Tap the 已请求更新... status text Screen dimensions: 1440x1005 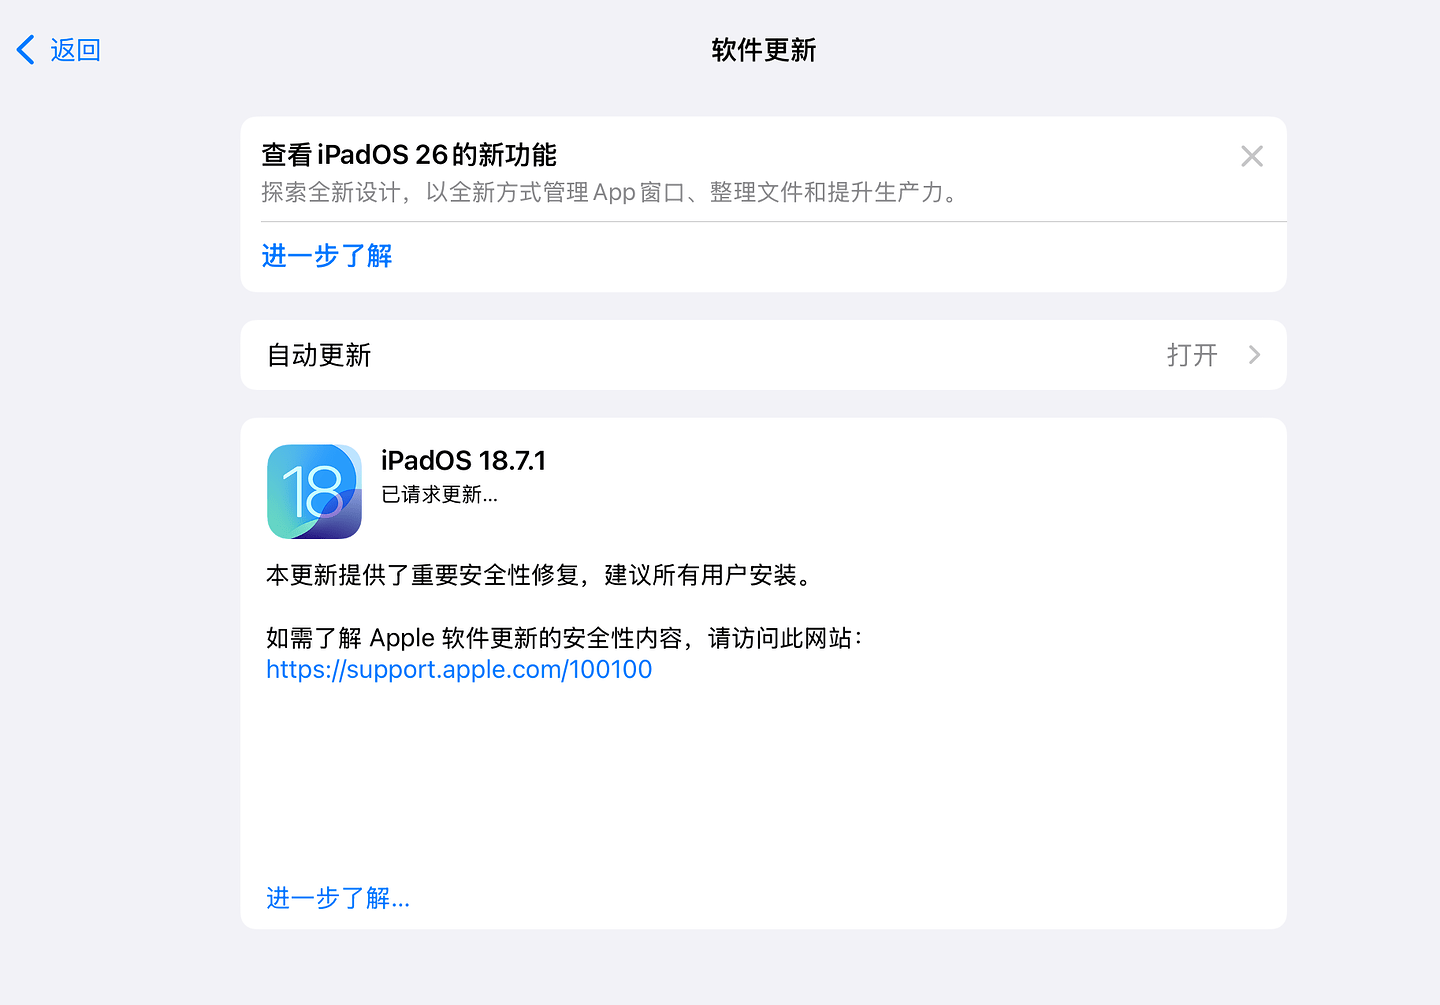[439, 494]
